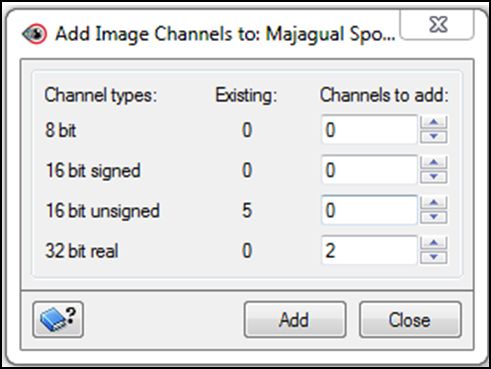This screenshot has width=491, height=369.
Task: Select the 32 bit real field showing 2
Action: click(x=369, y=251)
